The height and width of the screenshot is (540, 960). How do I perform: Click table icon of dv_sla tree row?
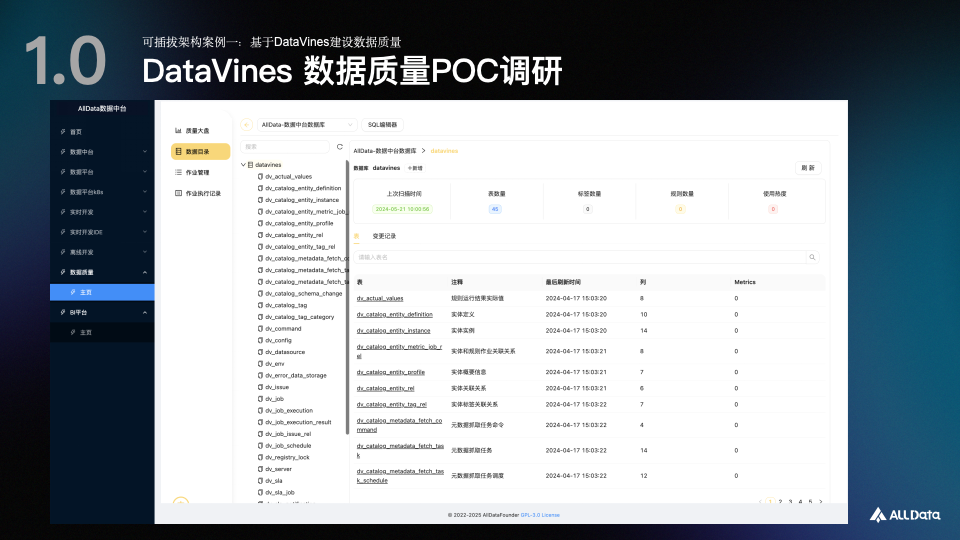point(260,481)
